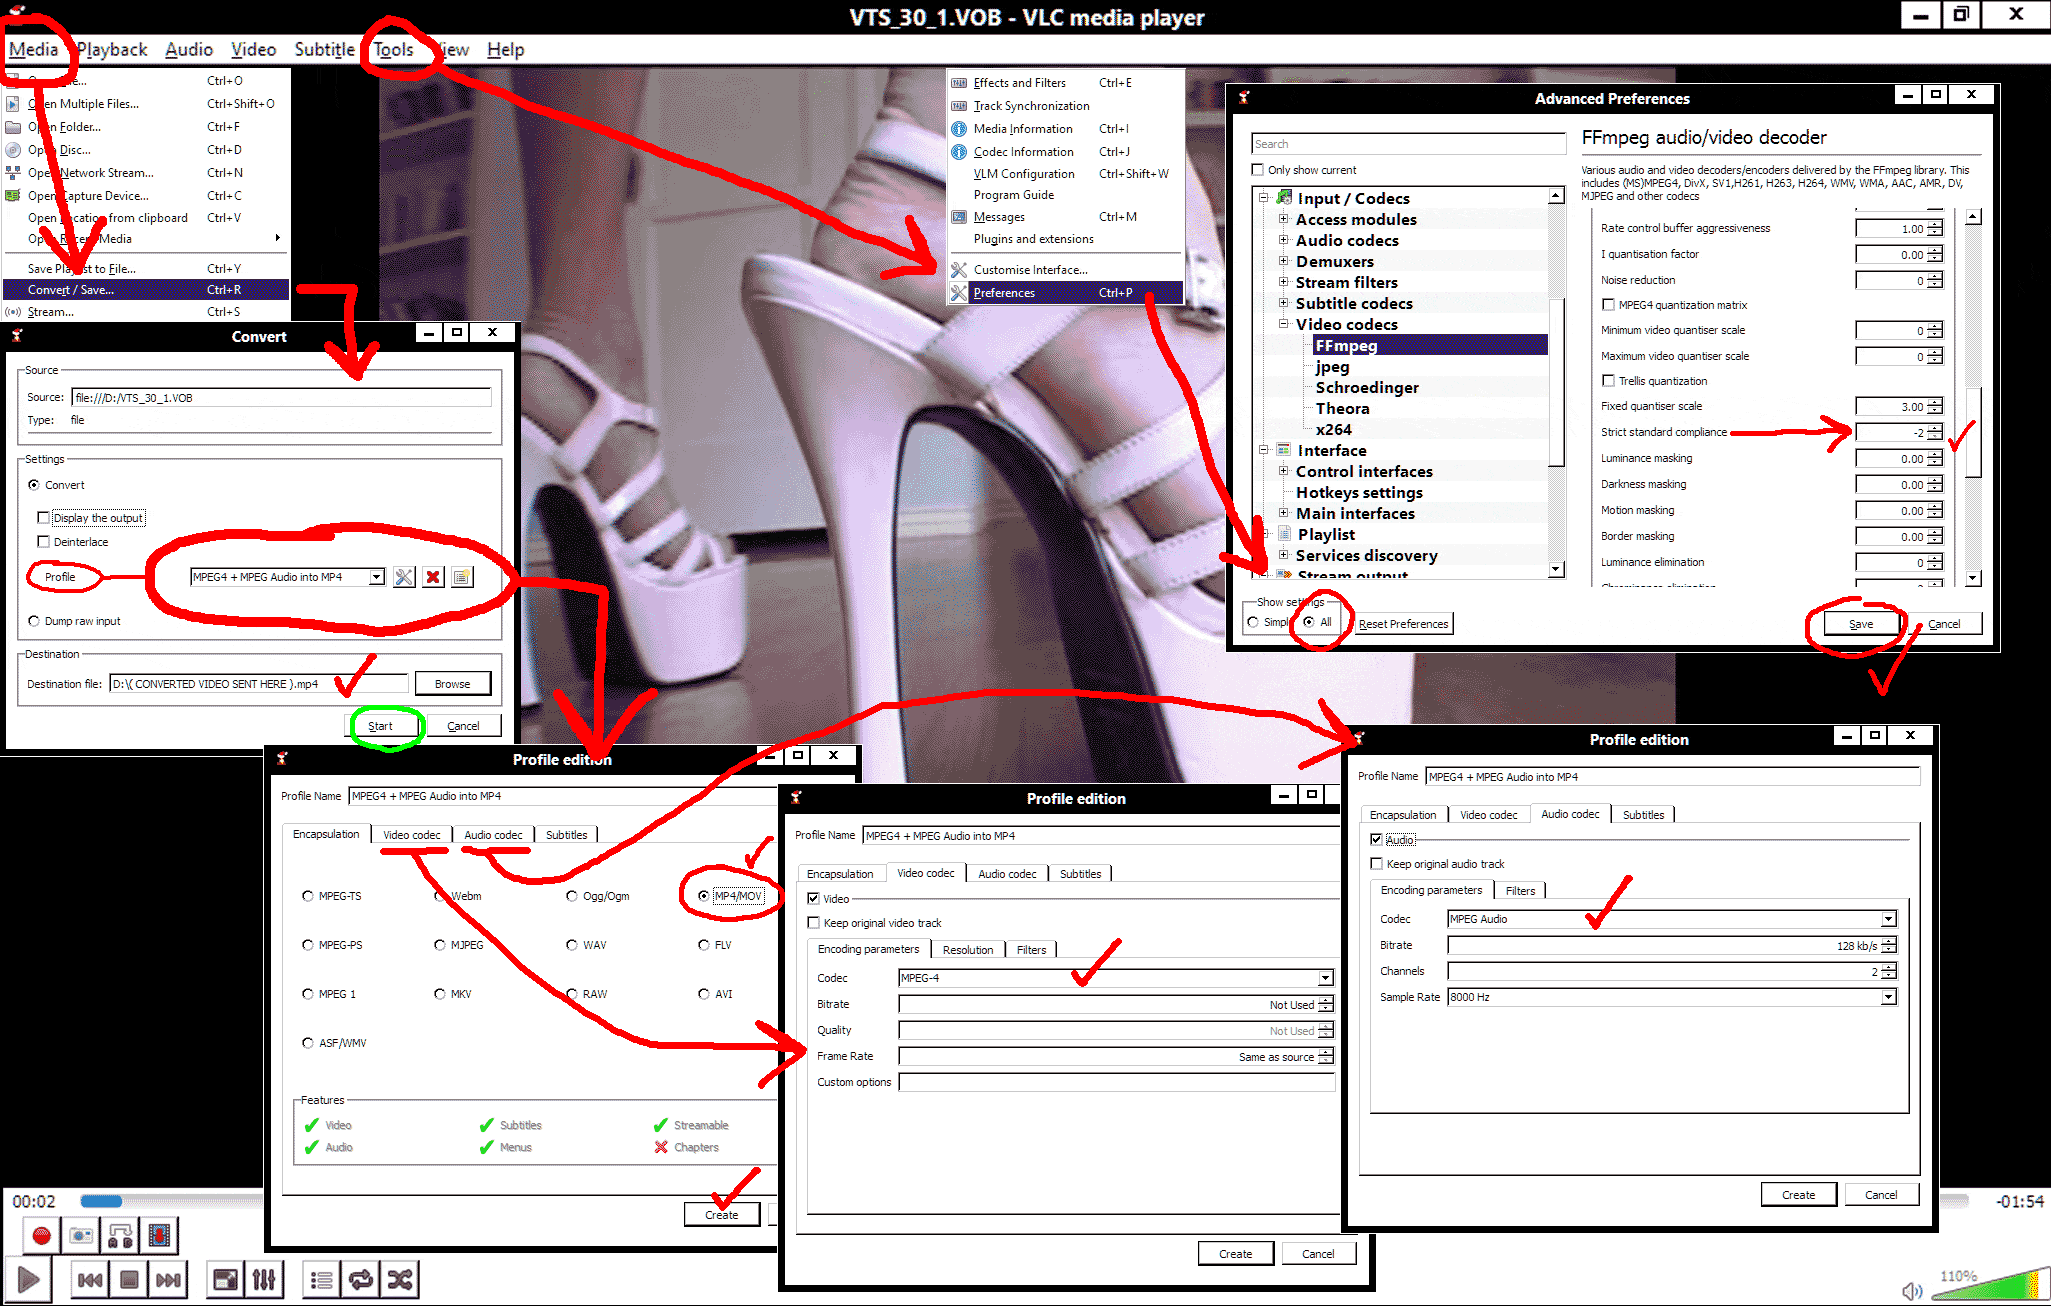Image resolution: width=2051 pixels, height=1306 pixels.
Task: Click Start button in Convert dialog
Action: tap(381, 726)
